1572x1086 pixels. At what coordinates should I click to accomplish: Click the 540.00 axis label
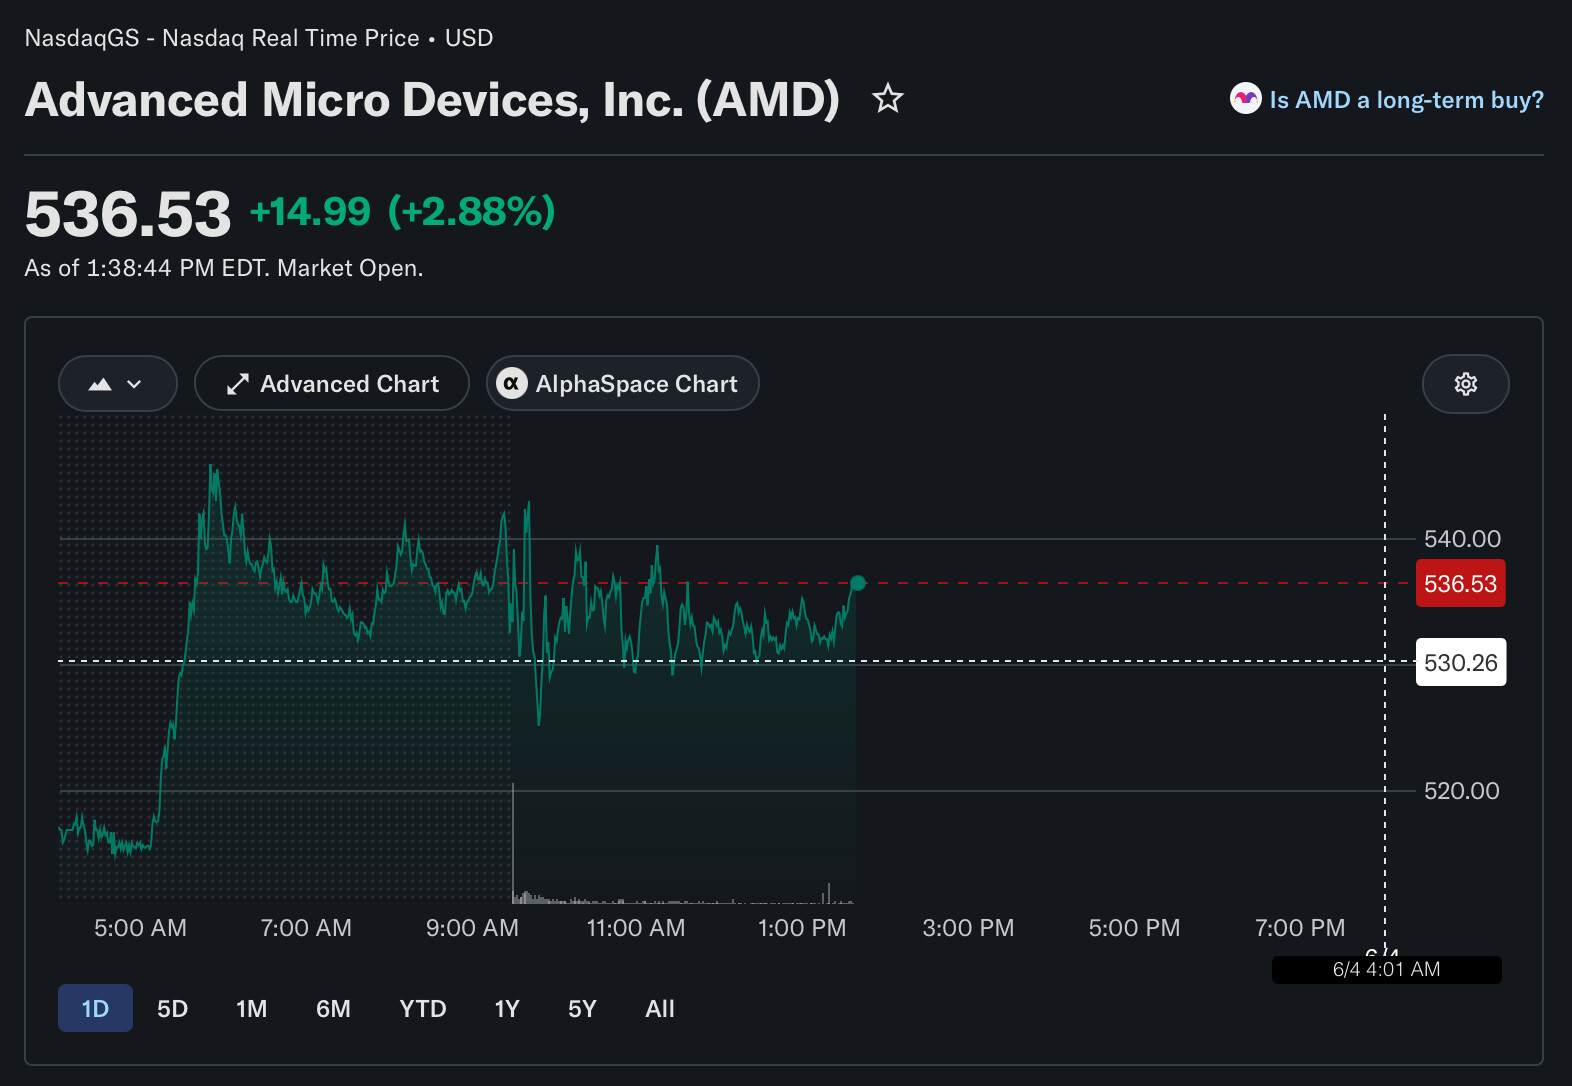pos(1462,539)
